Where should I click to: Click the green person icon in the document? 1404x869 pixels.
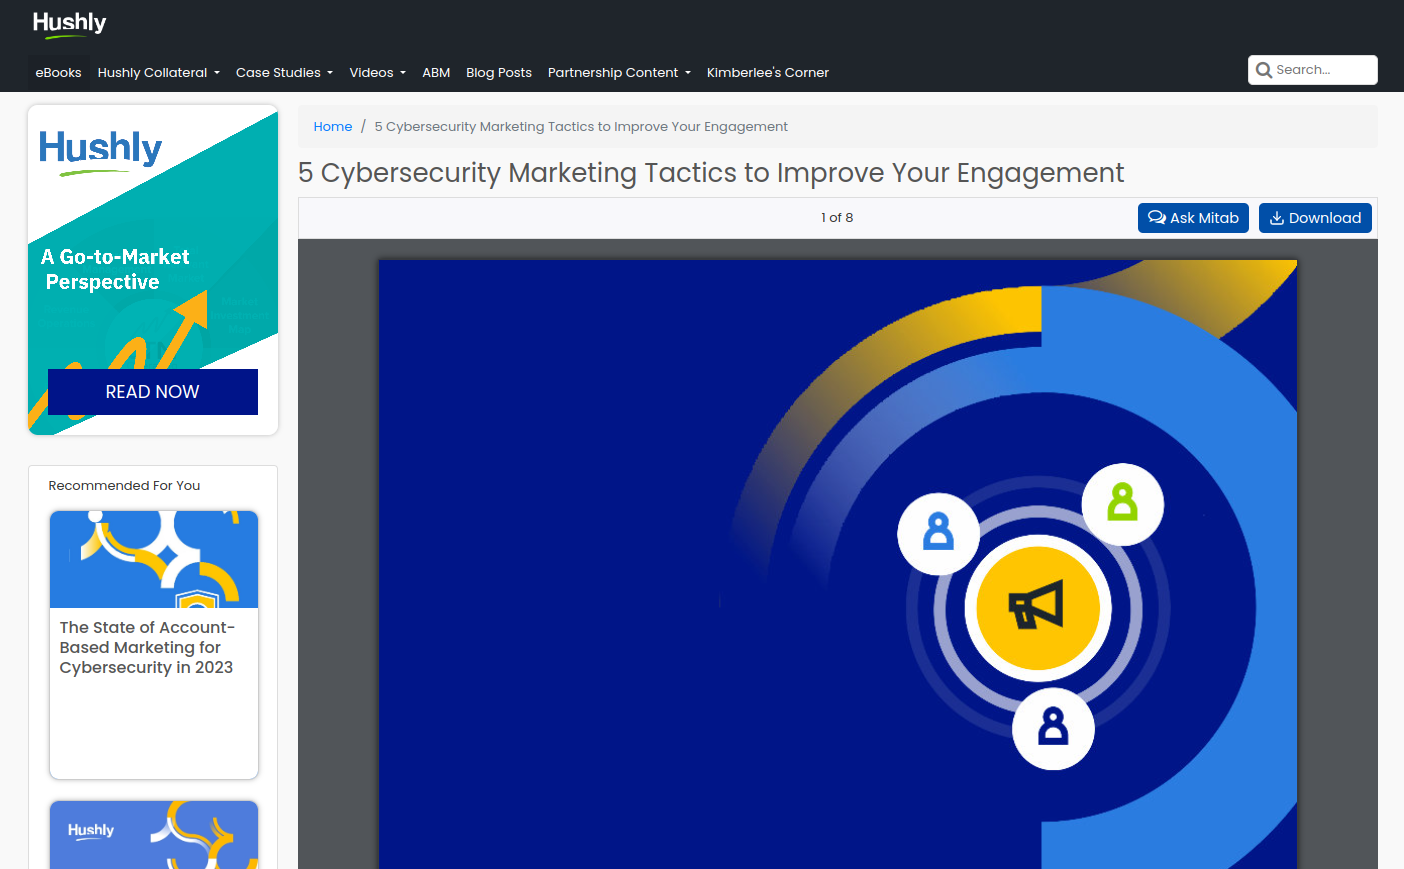[x=1122, y=503]
